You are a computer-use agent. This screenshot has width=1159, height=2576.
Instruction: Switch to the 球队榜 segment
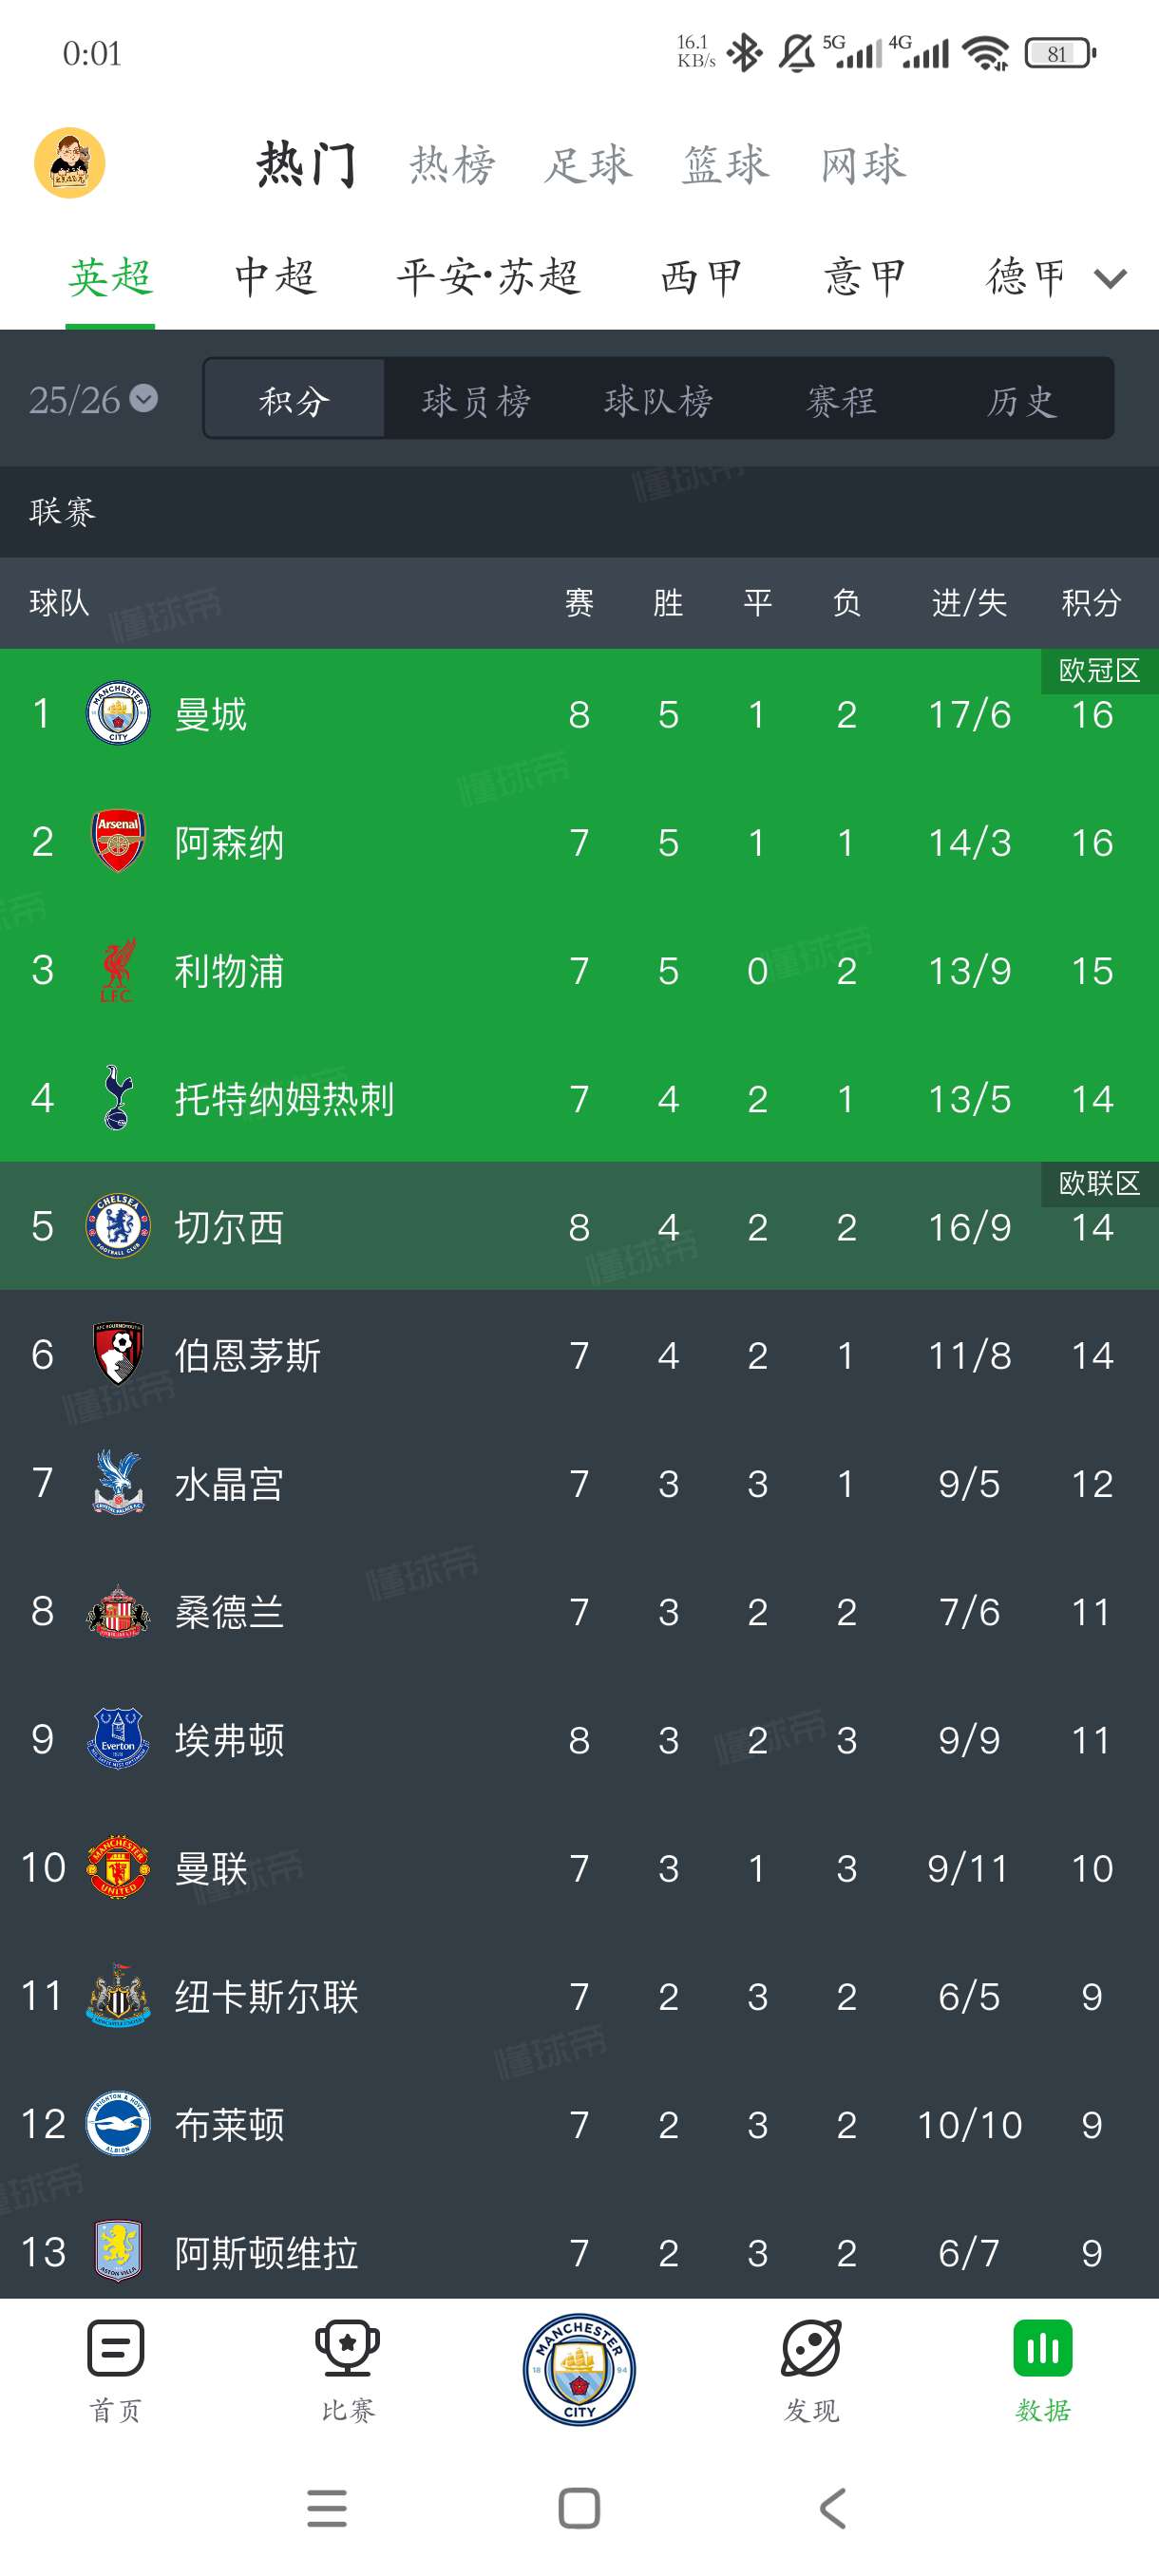point(658,400)
